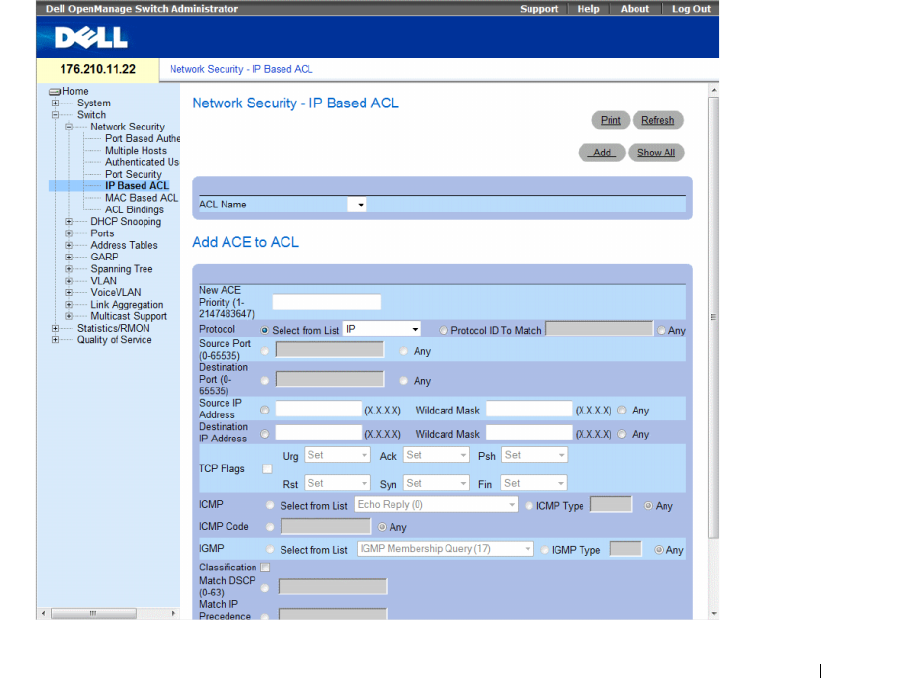Click Source IP Address input field
900x678 pixels.
[x=319, y=409]
